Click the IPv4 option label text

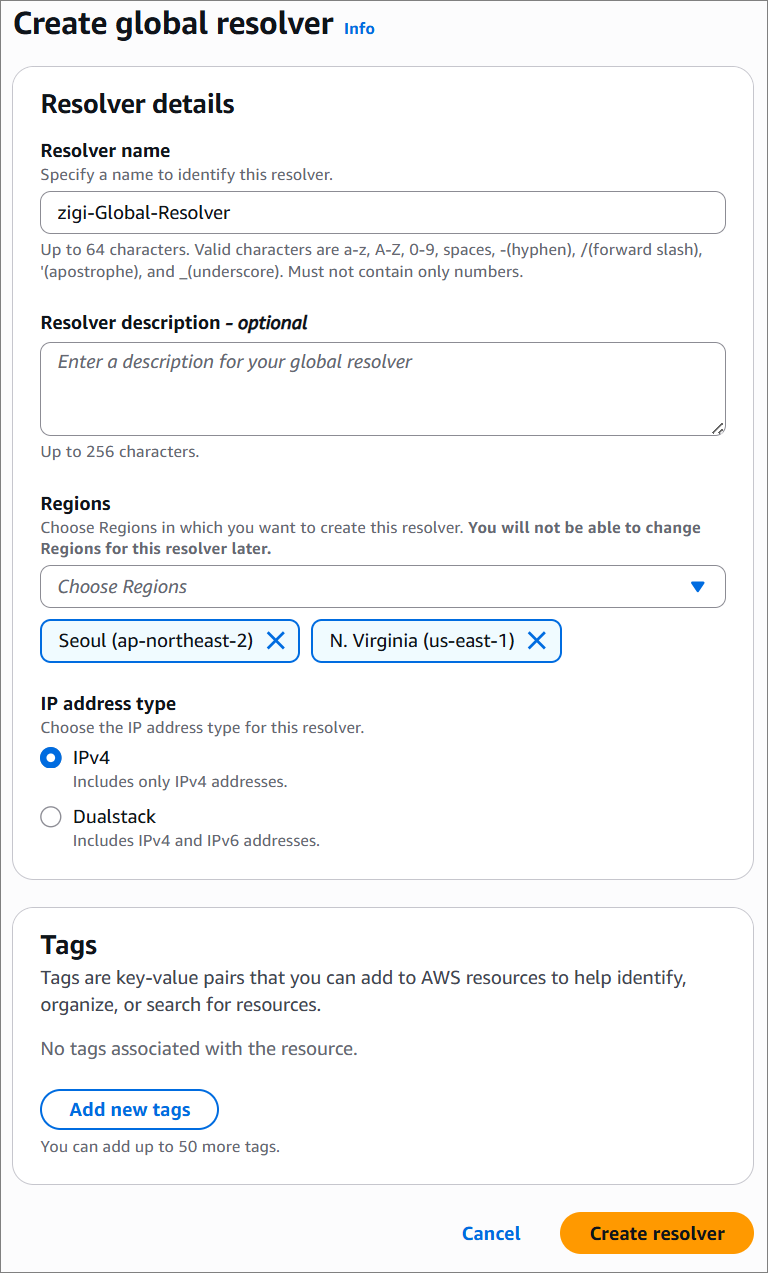point(91,758)
